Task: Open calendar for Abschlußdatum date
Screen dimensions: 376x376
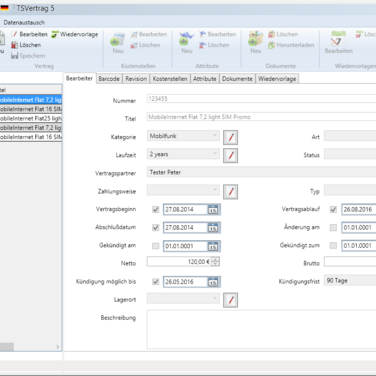Action: tap(213, 228)
